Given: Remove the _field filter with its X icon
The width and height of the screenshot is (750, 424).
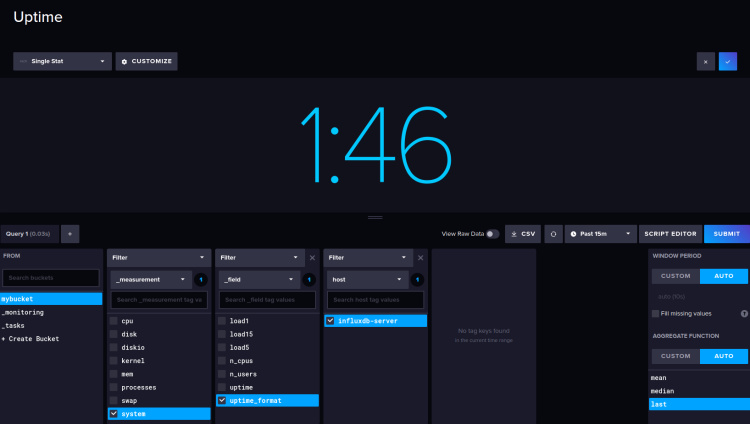Looking at the screenshot, I should (312, 257).
